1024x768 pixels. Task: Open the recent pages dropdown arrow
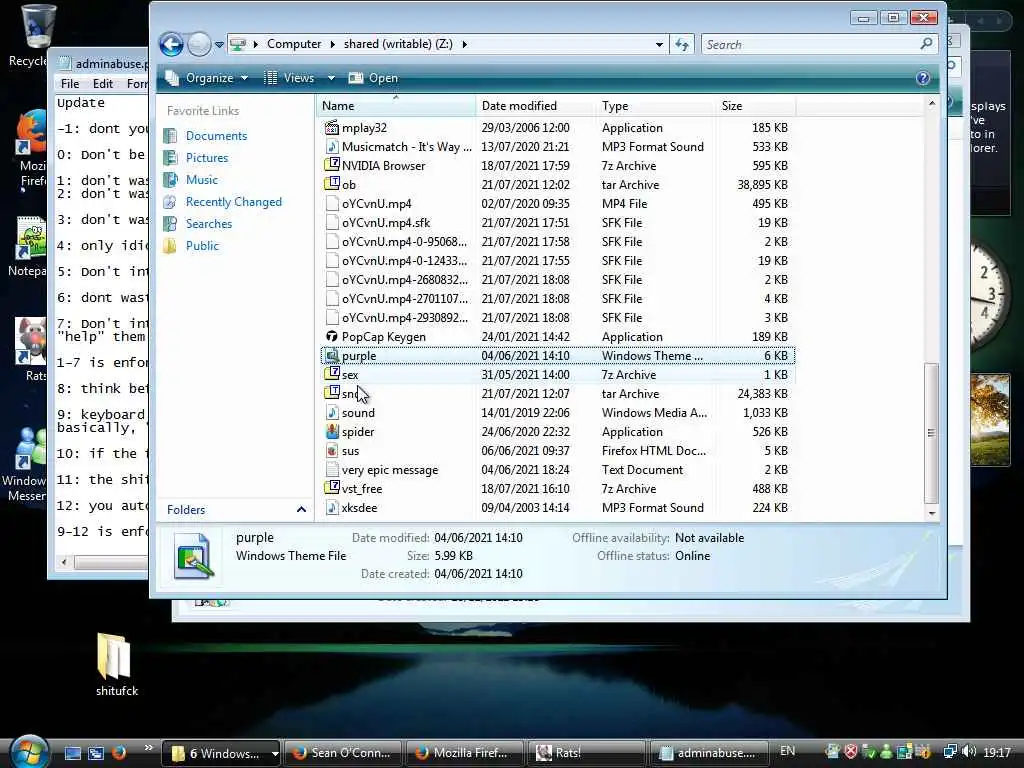(219, 45)
